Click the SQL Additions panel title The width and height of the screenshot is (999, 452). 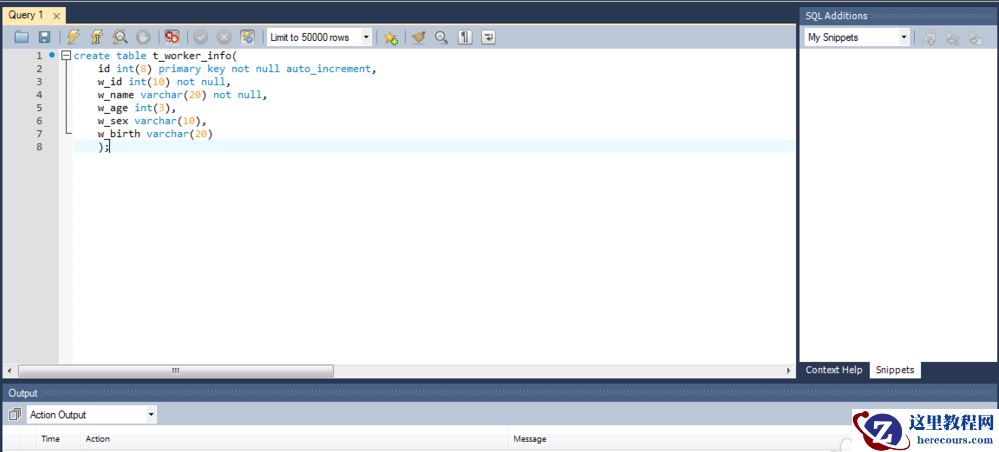coord(836,15)
